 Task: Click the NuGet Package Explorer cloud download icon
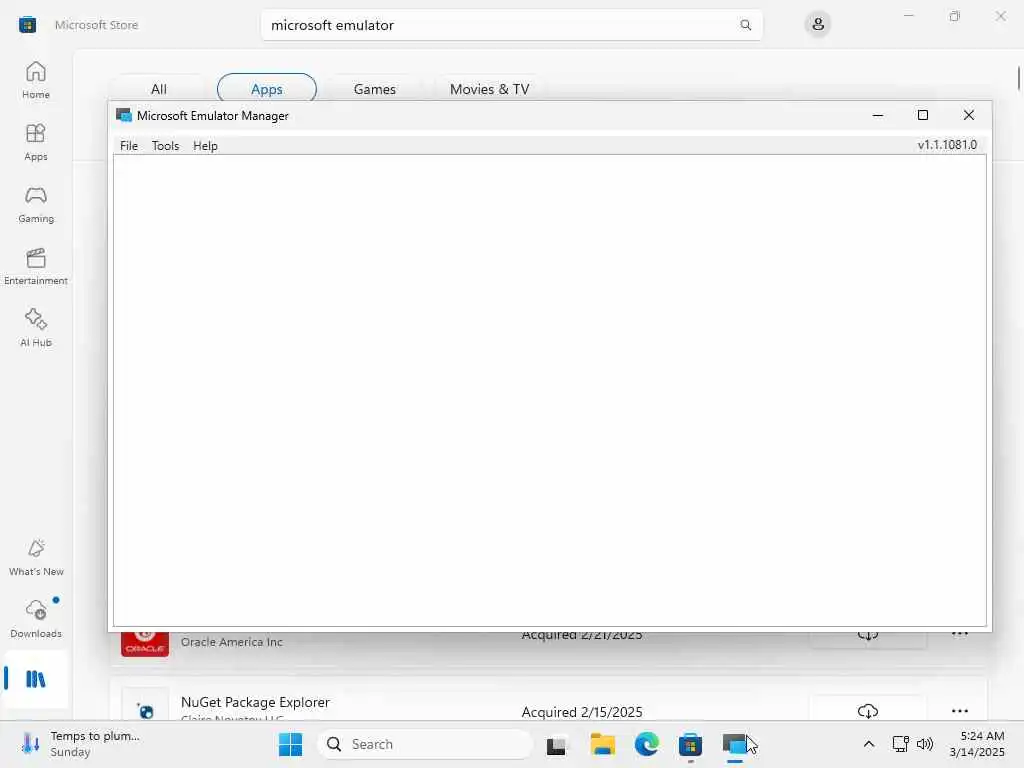point(867,711)
